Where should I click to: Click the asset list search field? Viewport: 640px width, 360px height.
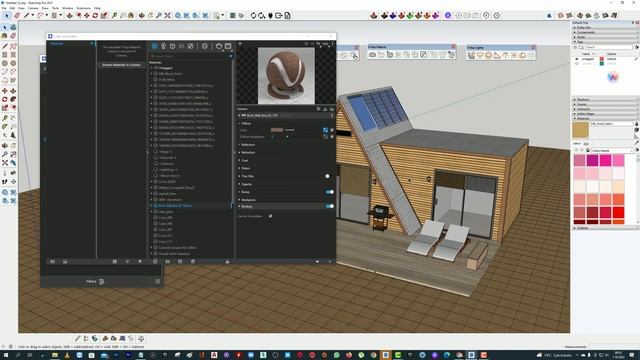[191, 56]
